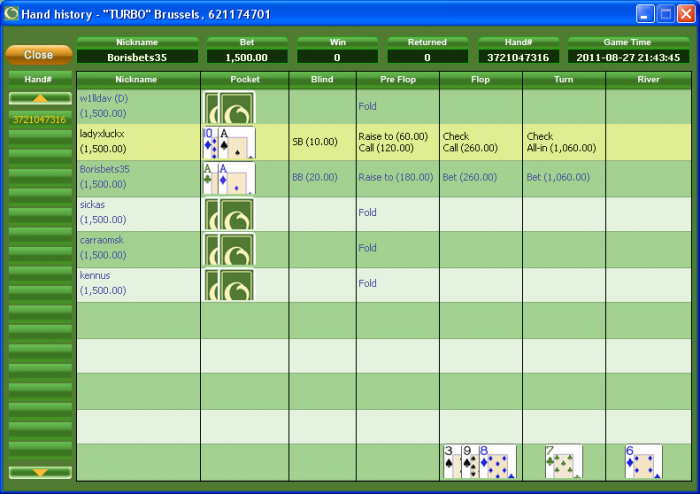
Task: Click the Bet value 1,500.00
Action: 247,57
